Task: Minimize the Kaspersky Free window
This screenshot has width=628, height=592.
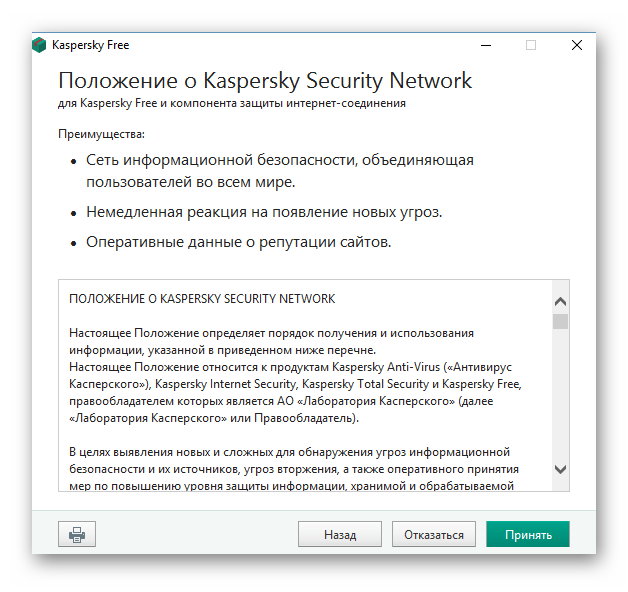Action: [485, 45]
